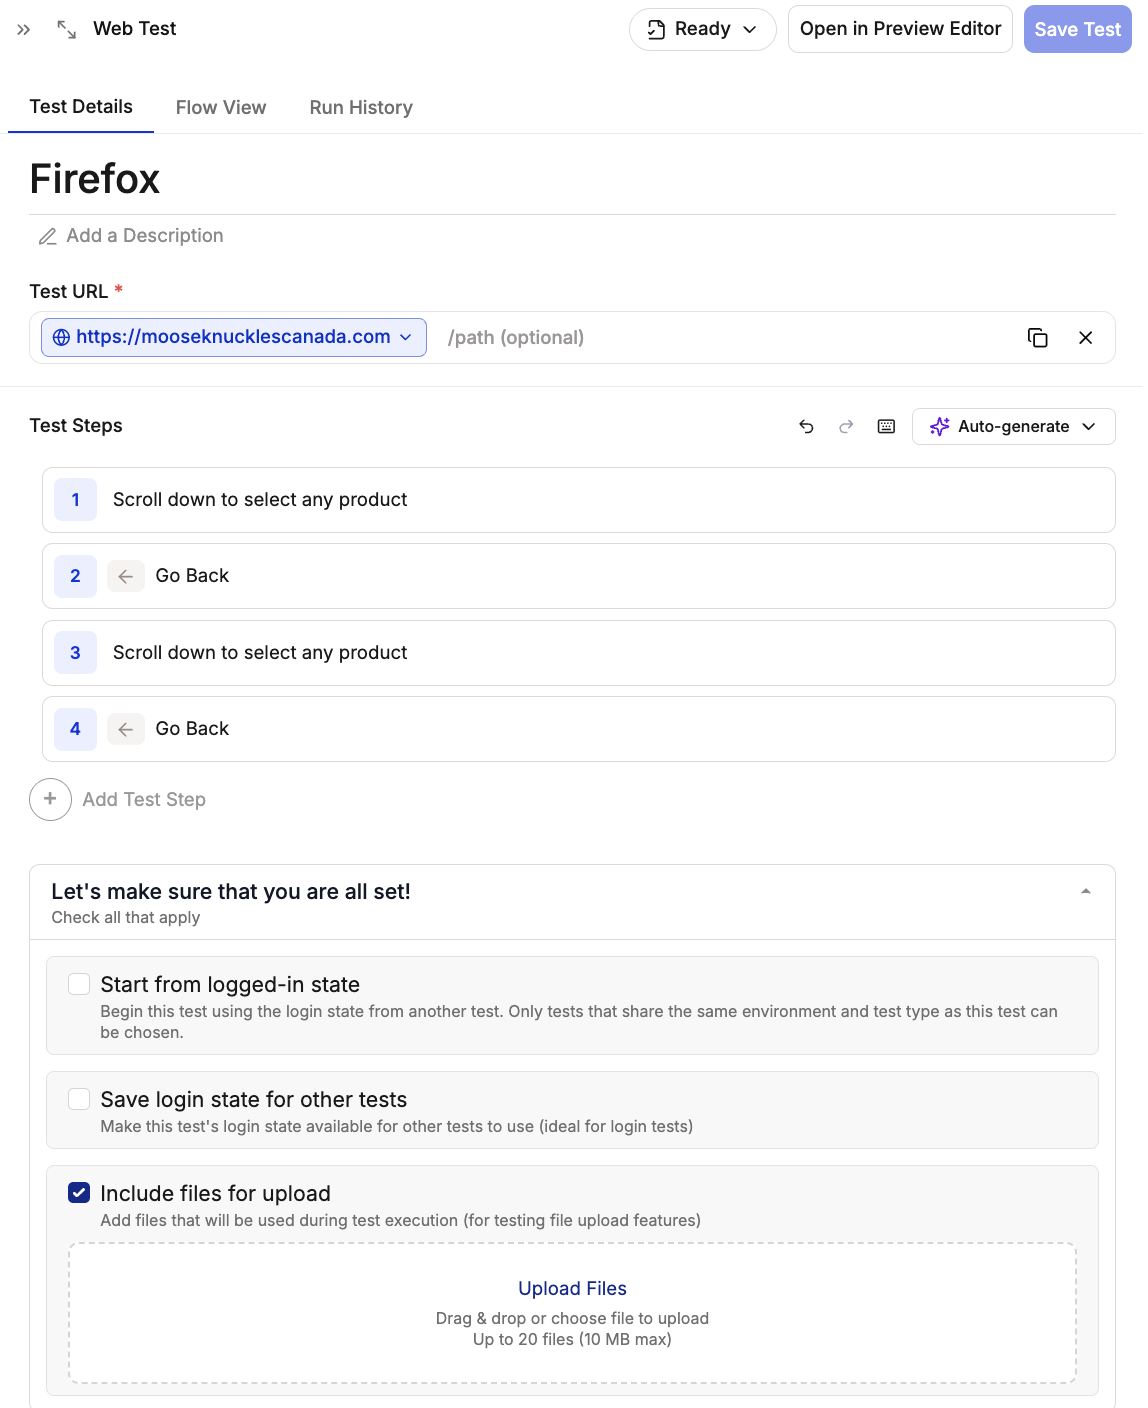1148x1408 pixels.
Task: Enable Start from logged-in state checkbox
Action: tap(79, 984)
